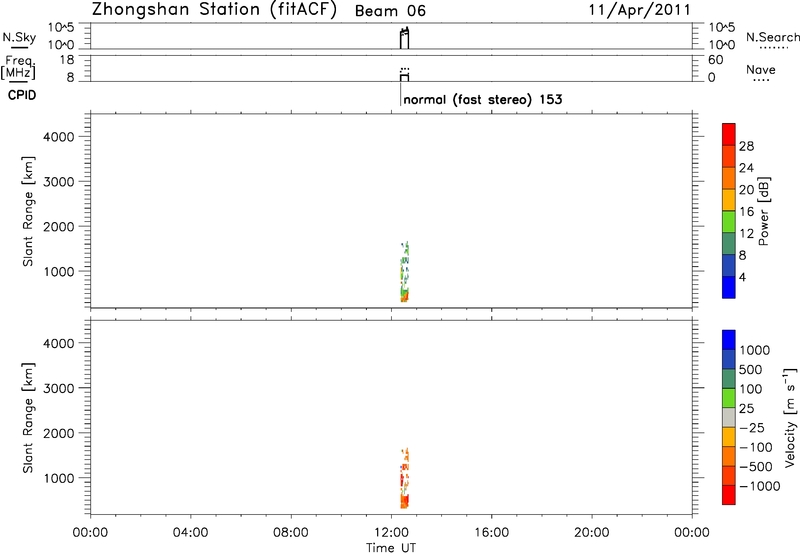Select the 'Nave' legend label
Image resolution: width=800 pixels, height=554 pixels.
tap(761, 70)
